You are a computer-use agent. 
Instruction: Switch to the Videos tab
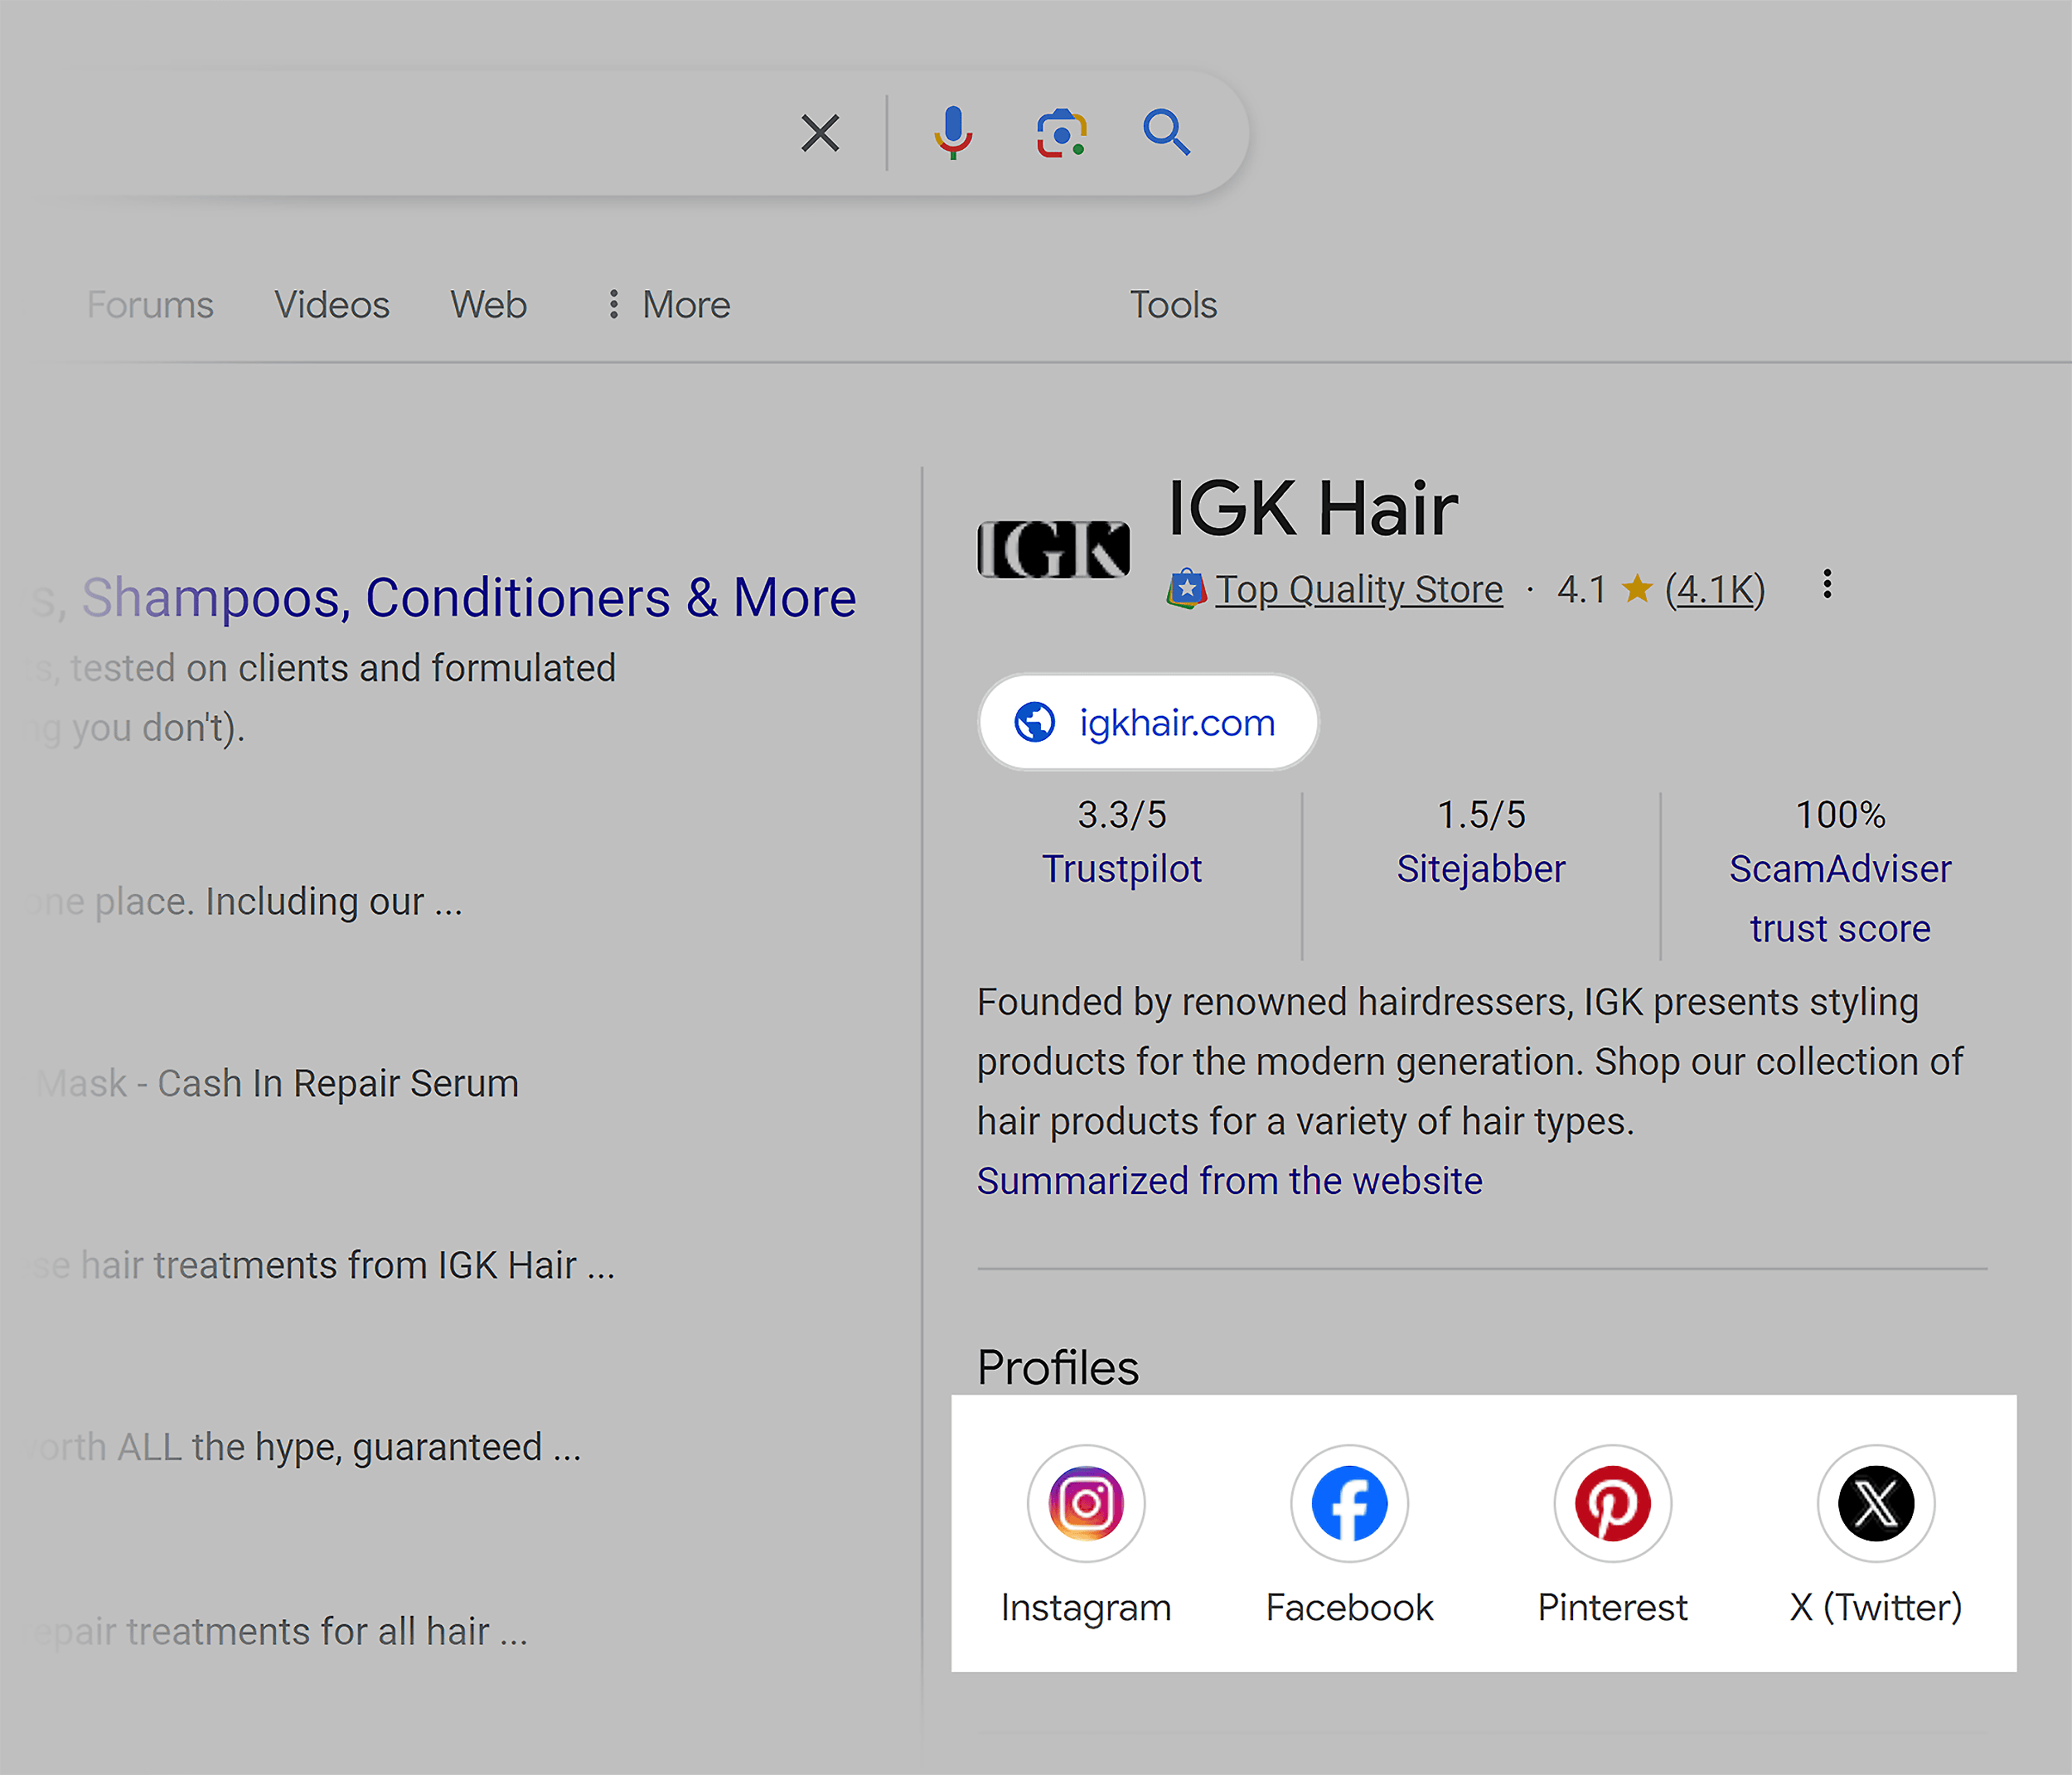tap(332, 305)
